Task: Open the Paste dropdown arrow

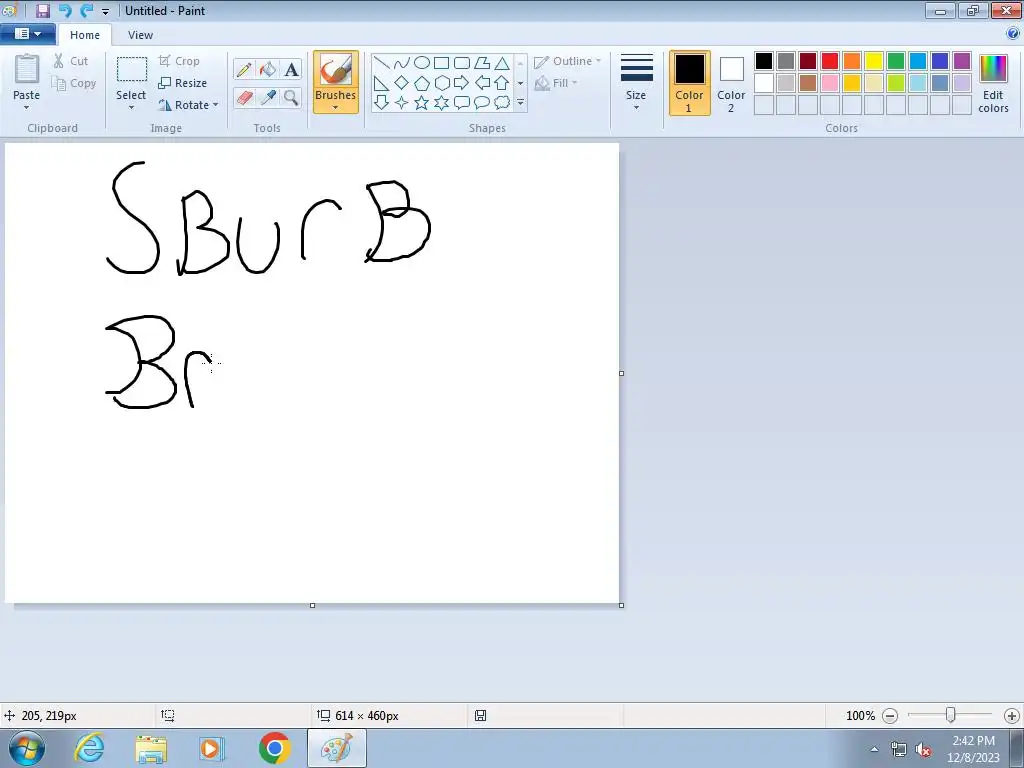Action: (26, 108)
